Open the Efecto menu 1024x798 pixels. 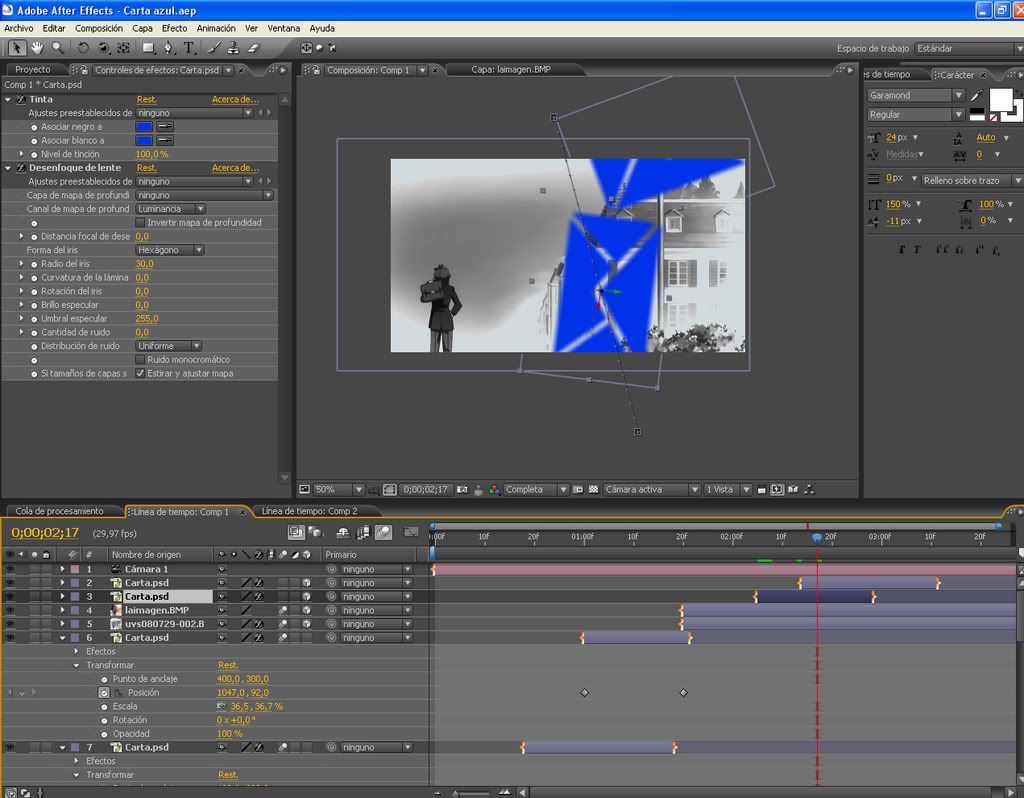click(174, 28)
